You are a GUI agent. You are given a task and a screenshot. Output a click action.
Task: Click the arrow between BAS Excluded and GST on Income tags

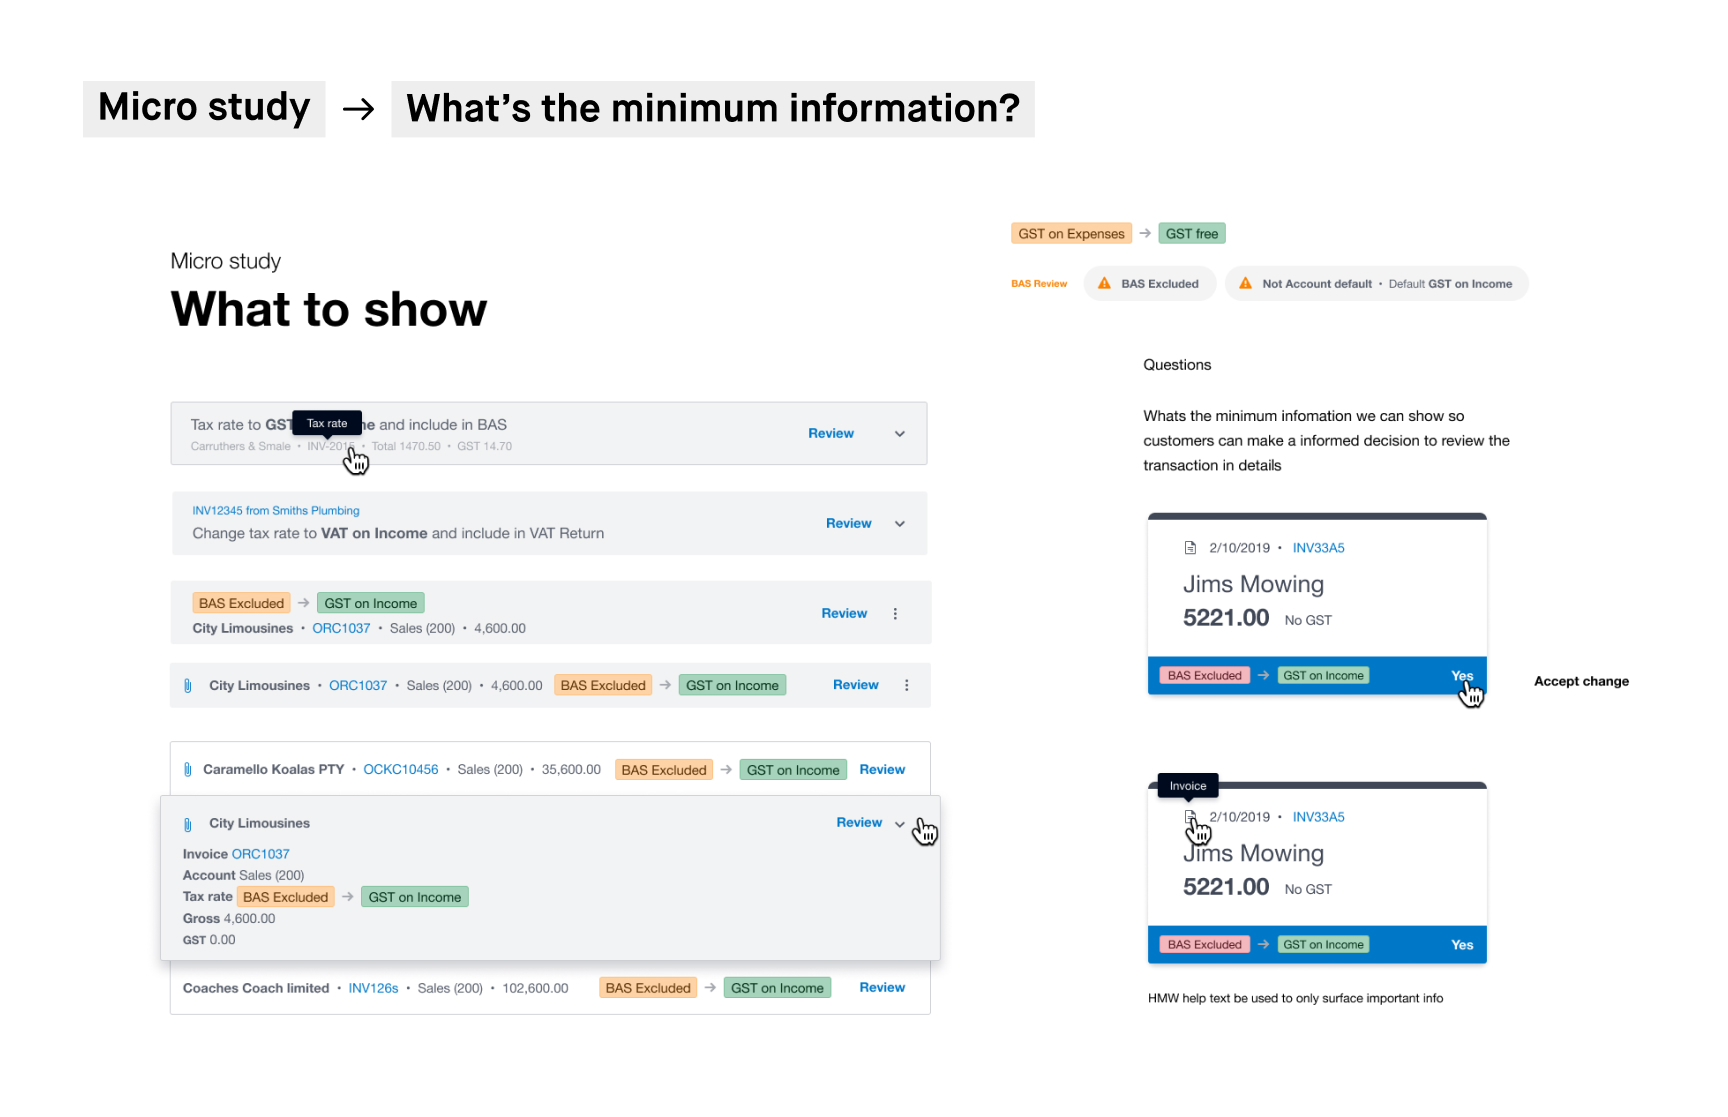coord(303,602)
